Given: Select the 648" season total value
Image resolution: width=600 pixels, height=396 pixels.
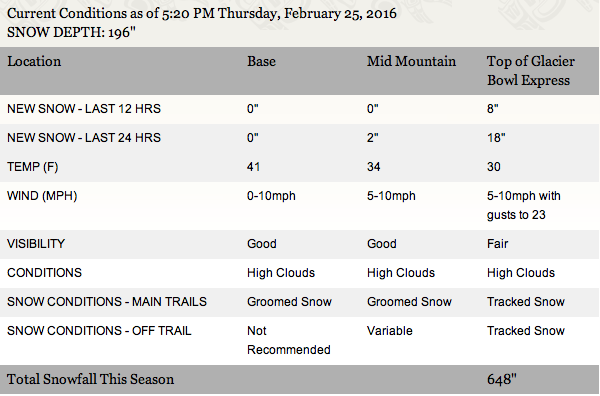Looking at the screenshot, I should coord(502,380).
